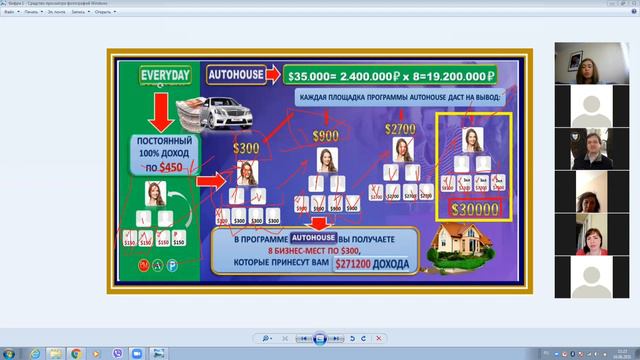This screenshot has height=360, width=640.
Task: Open the help icon in the toolbar
Action: click(x=634, y=12)
